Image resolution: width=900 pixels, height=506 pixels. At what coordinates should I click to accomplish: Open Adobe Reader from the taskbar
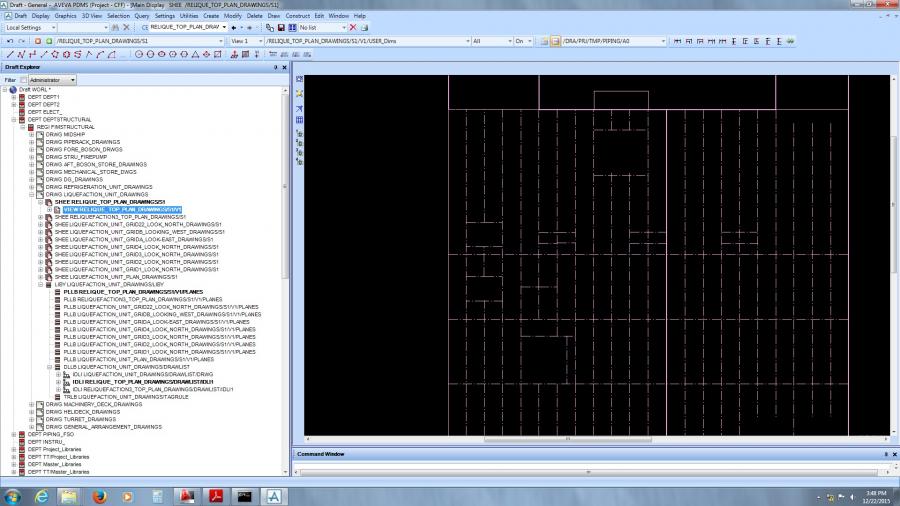tap(216, 496)
